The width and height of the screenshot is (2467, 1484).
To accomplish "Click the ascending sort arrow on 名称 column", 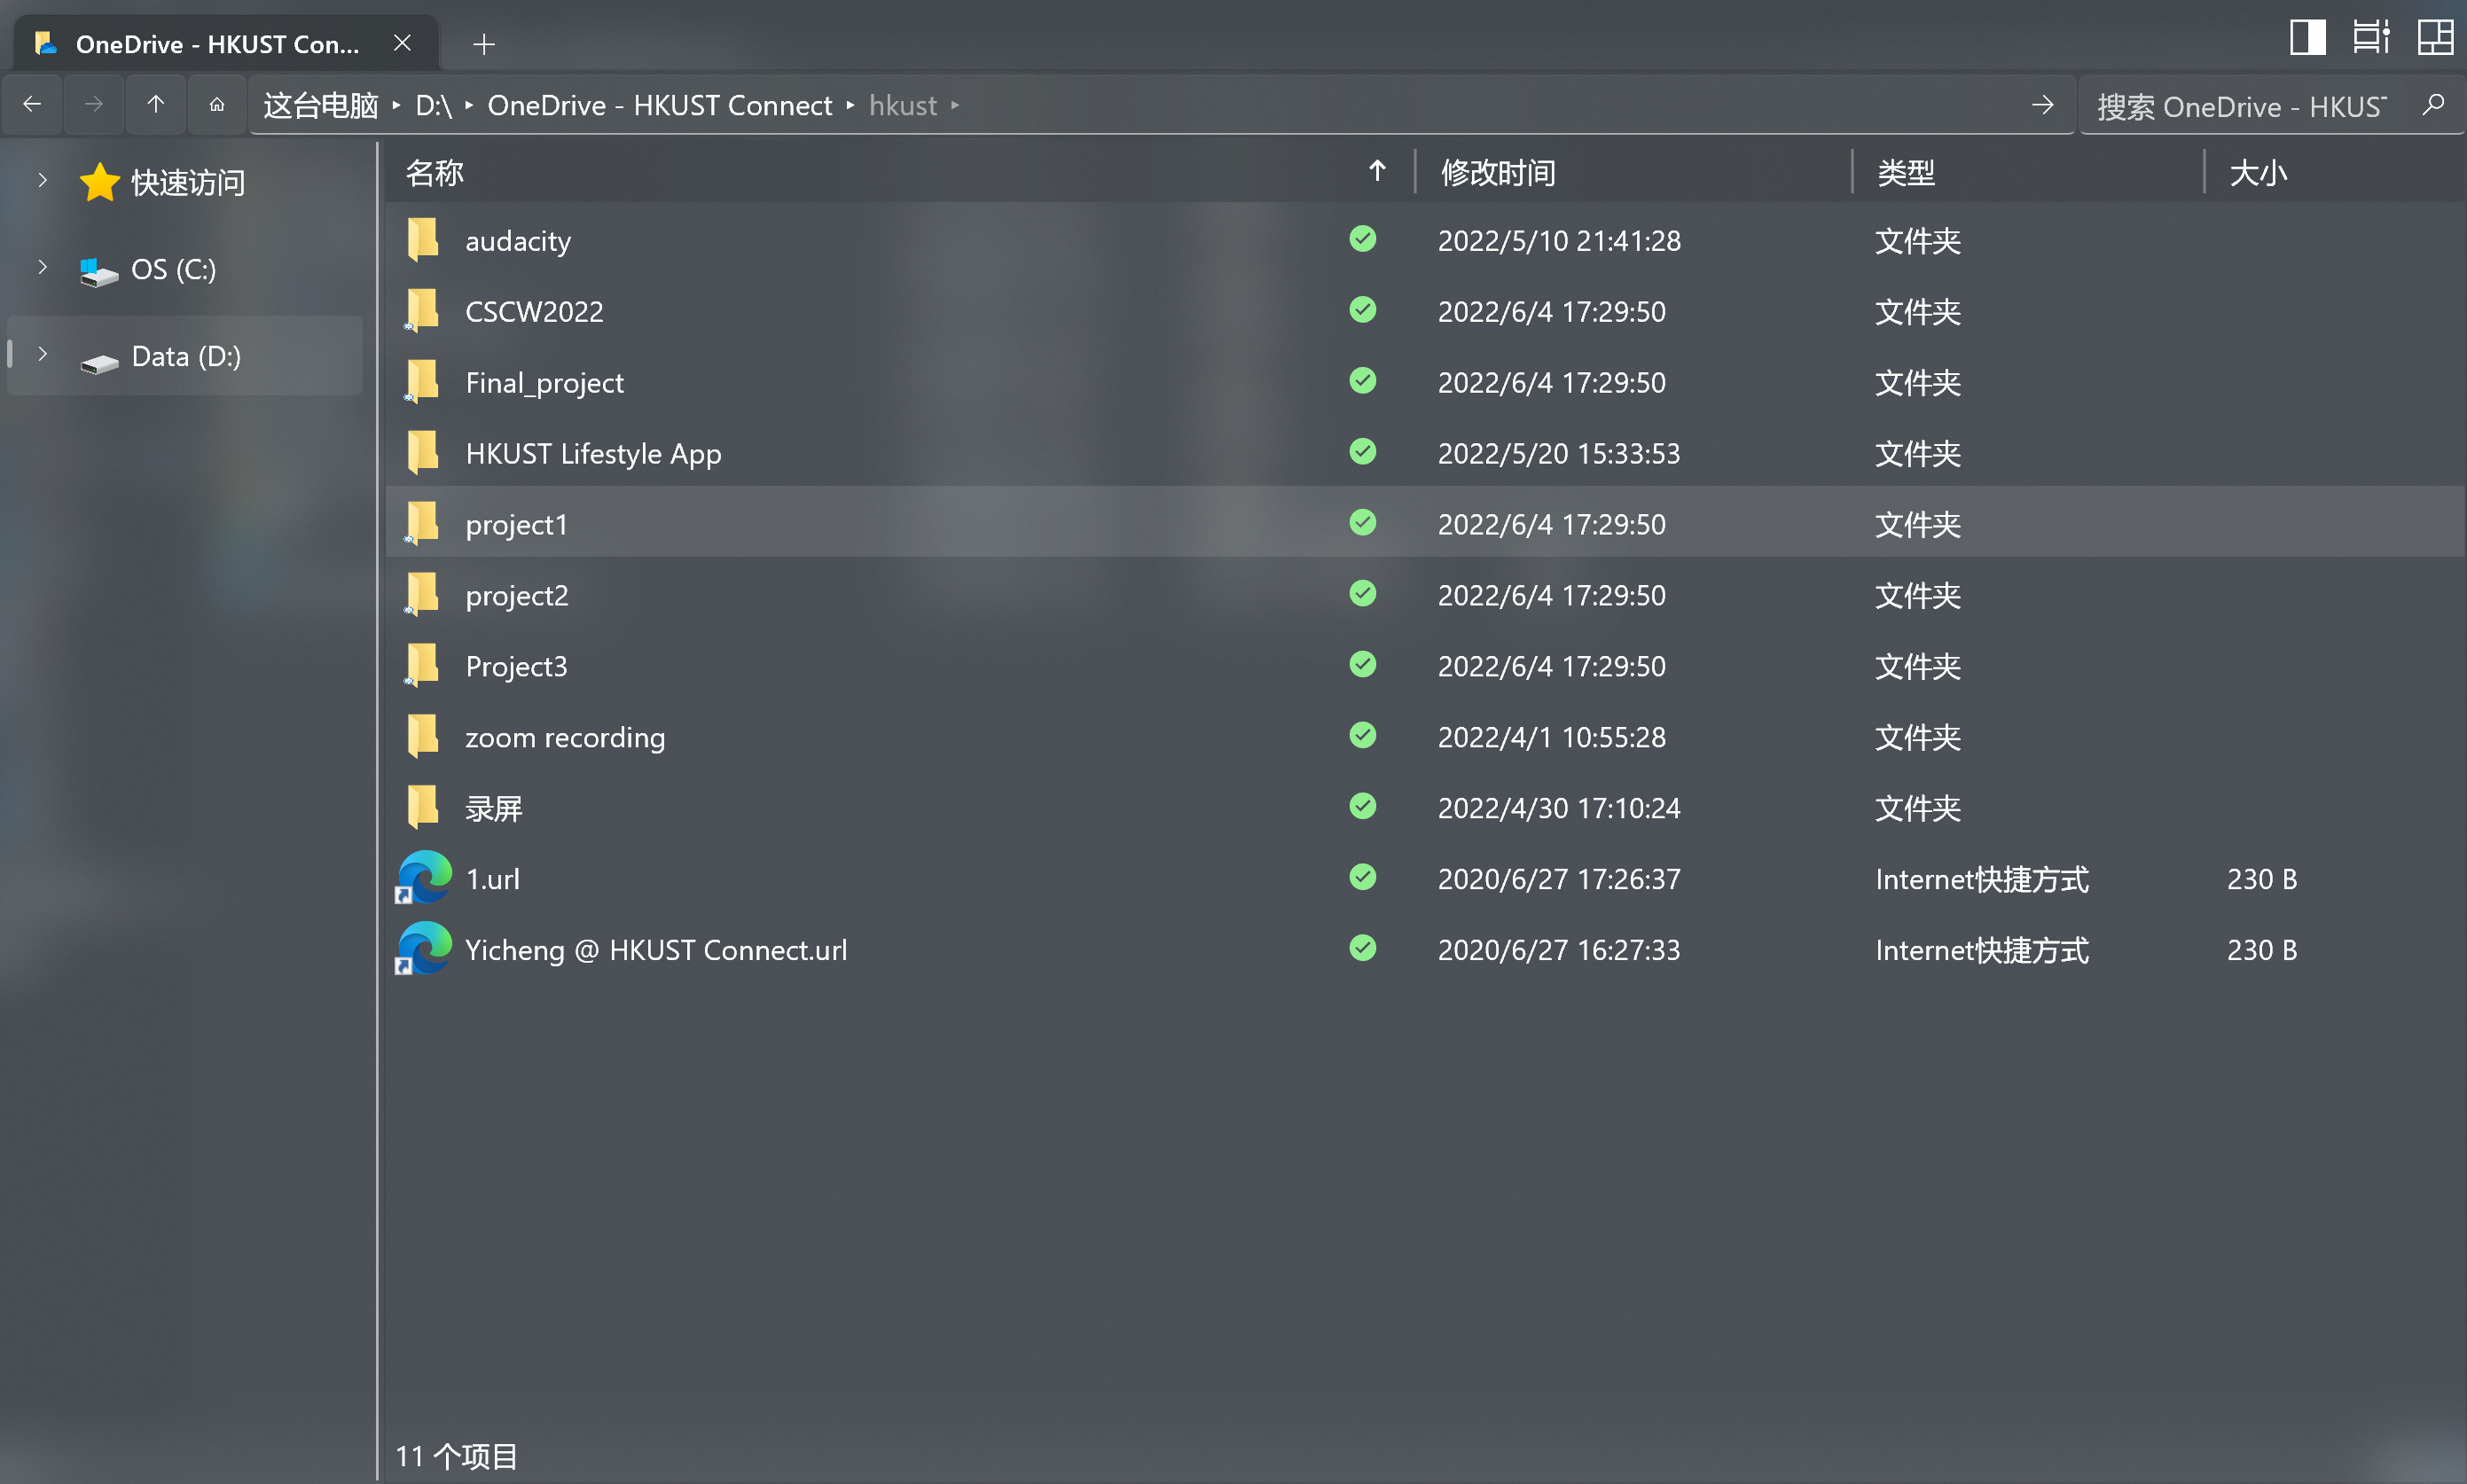I will tap(1377, 171).
